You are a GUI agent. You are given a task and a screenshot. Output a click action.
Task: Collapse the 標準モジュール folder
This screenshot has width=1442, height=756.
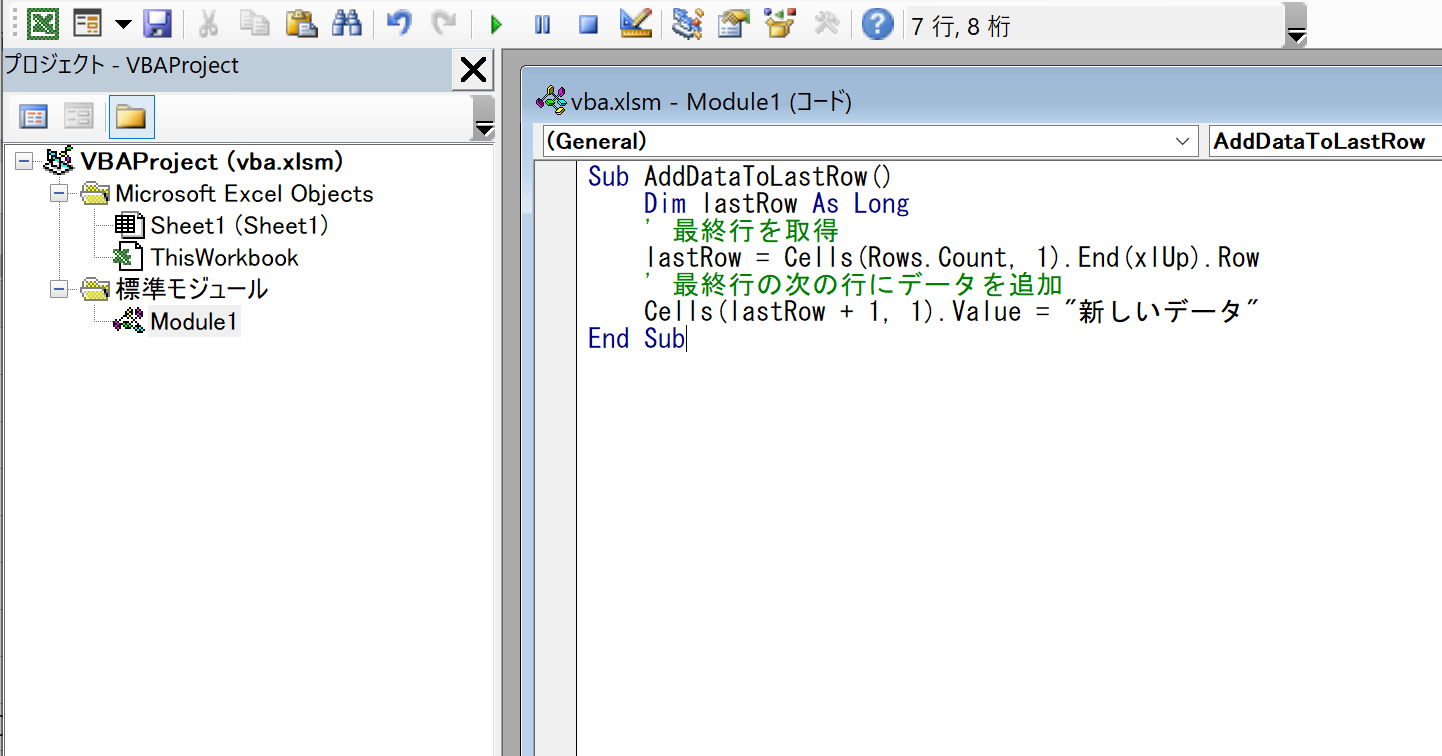pos(58,289)
